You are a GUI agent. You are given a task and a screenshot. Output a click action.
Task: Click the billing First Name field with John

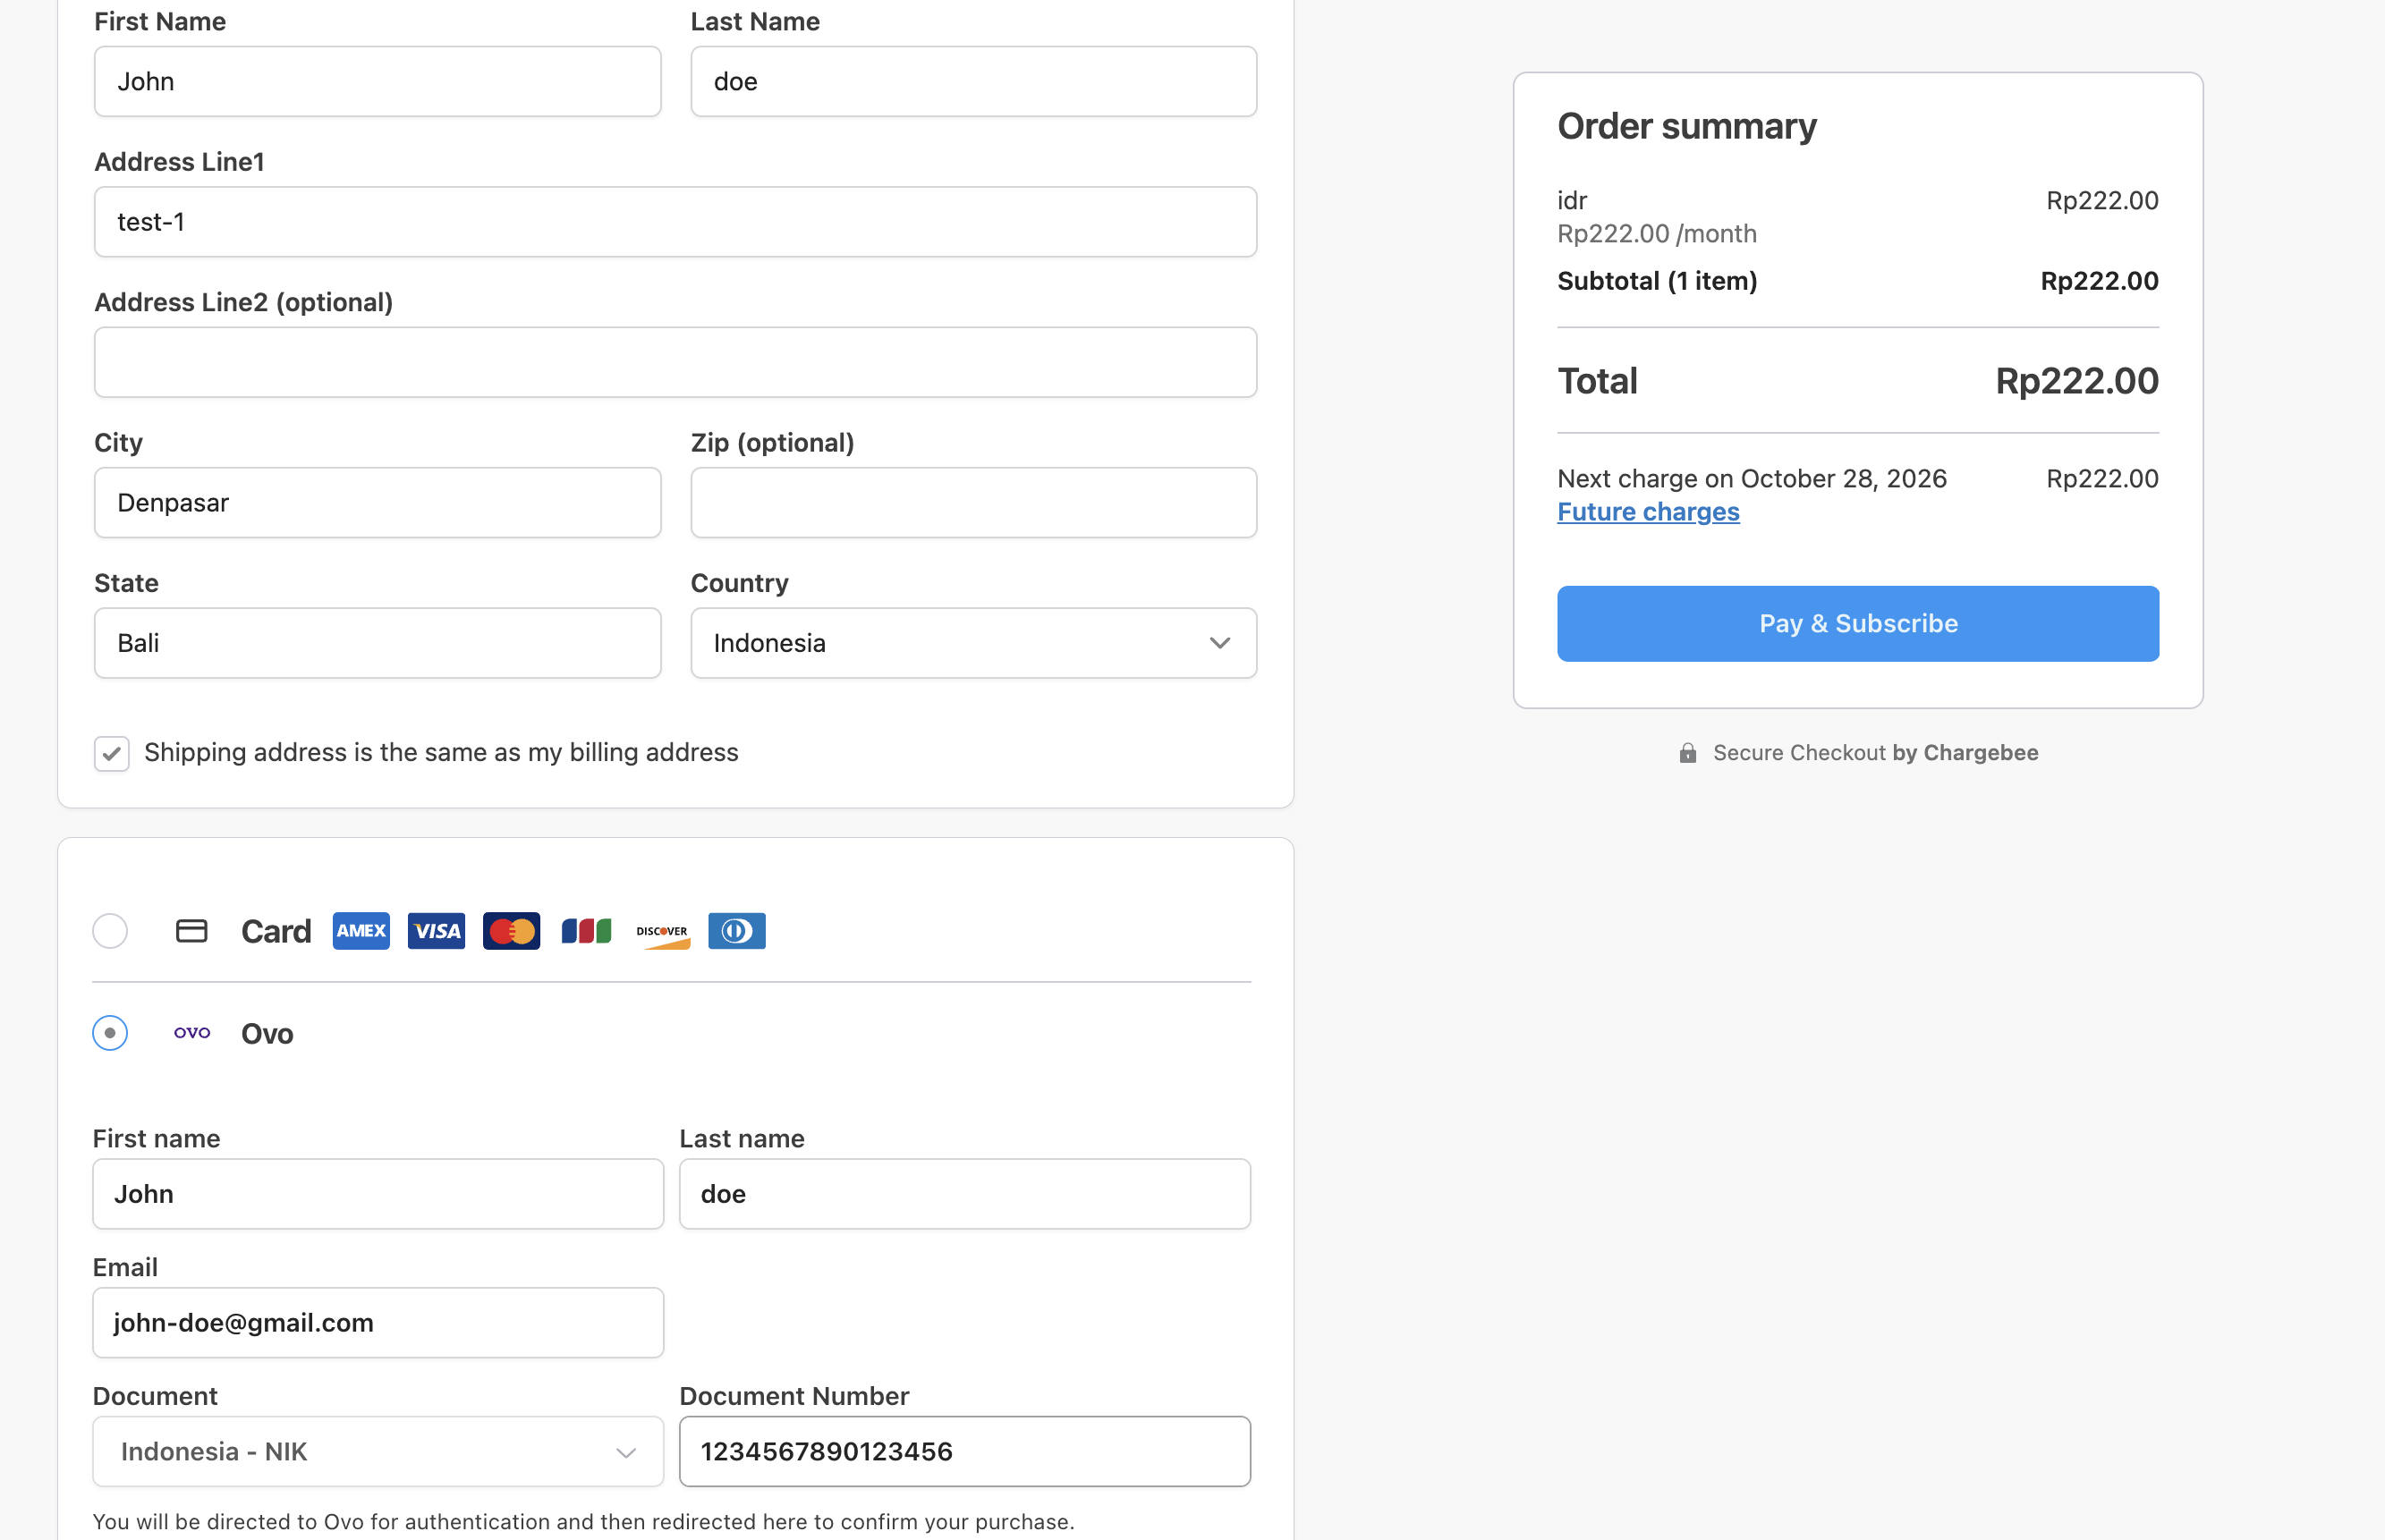coord(377,82)
